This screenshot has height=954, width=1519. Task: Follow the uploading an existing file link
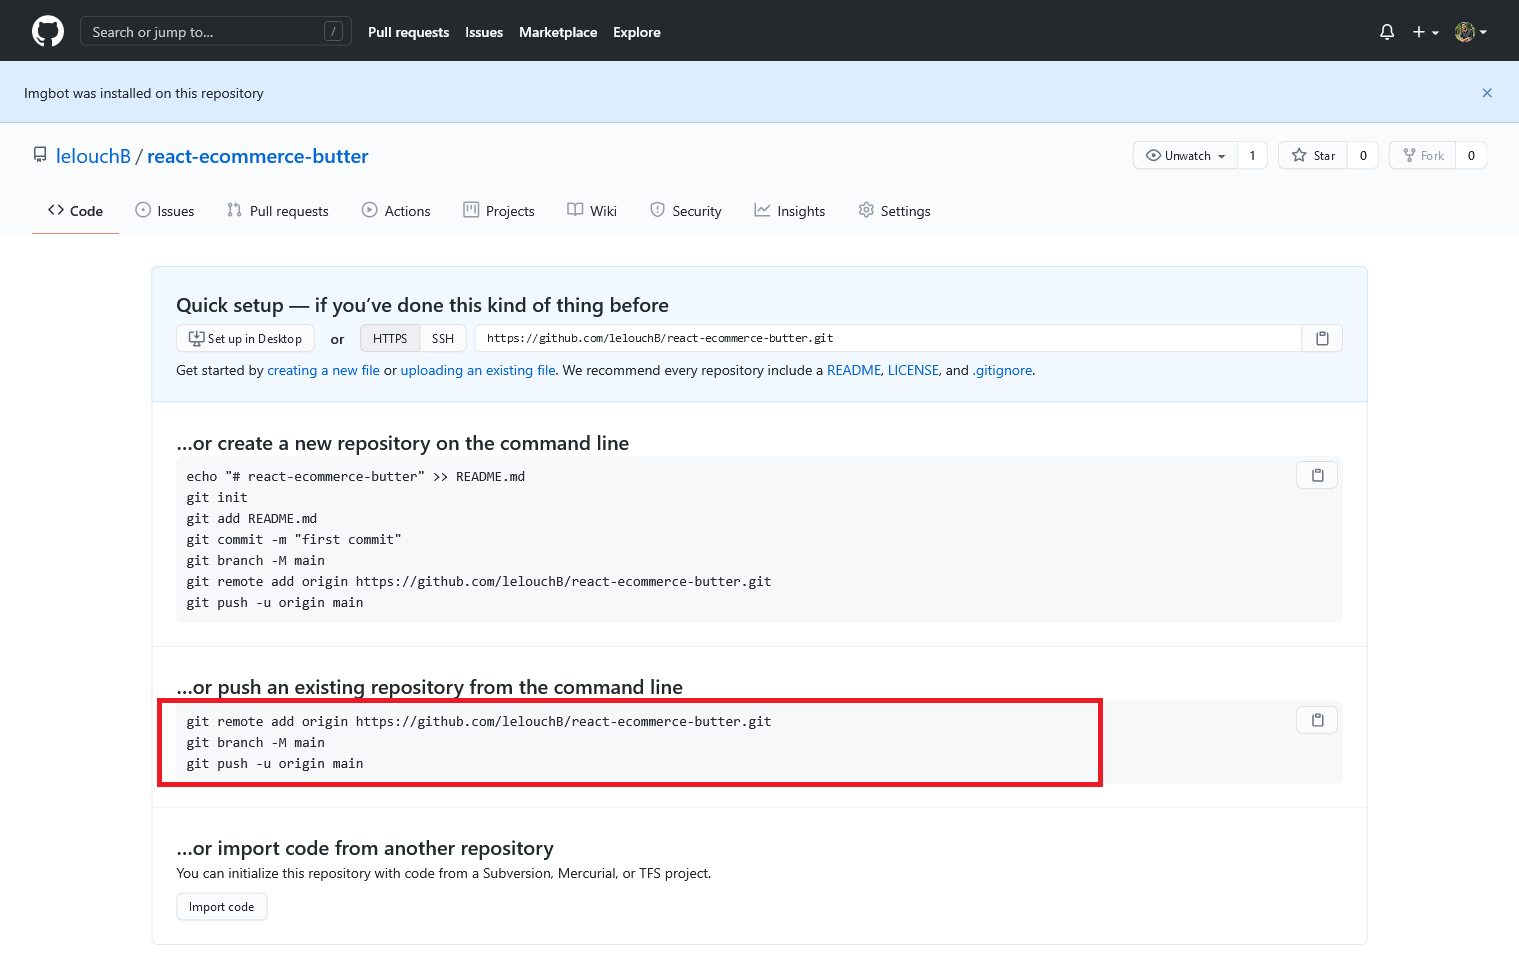(478, 370)
